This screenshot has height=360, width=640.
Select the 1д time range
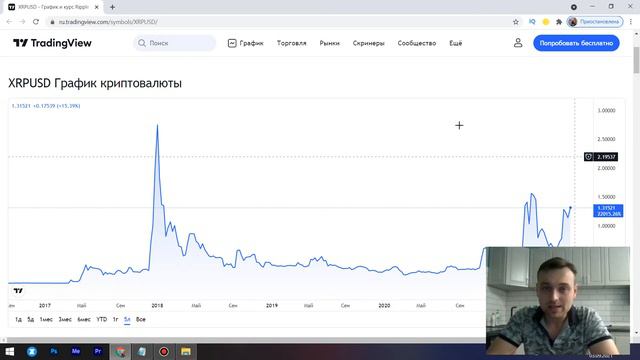[x=18, y=319]
